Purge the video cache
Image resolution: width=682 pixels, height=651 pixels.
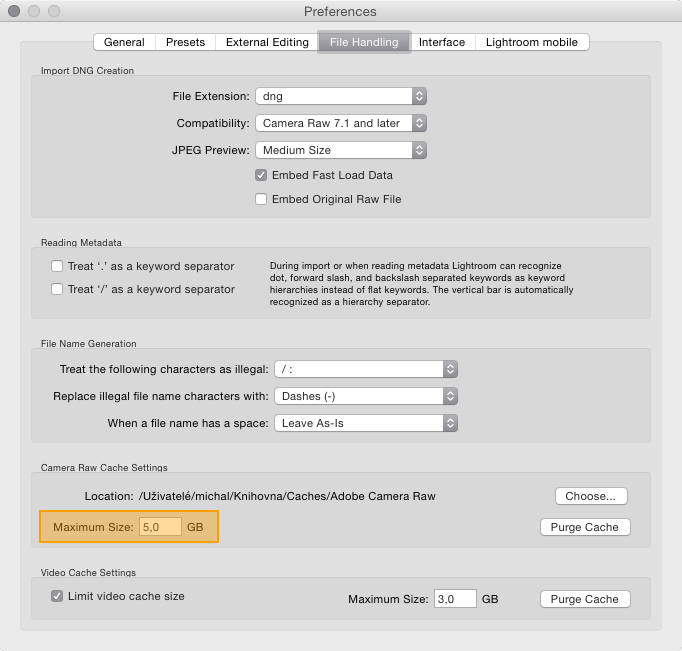[585, 599]
